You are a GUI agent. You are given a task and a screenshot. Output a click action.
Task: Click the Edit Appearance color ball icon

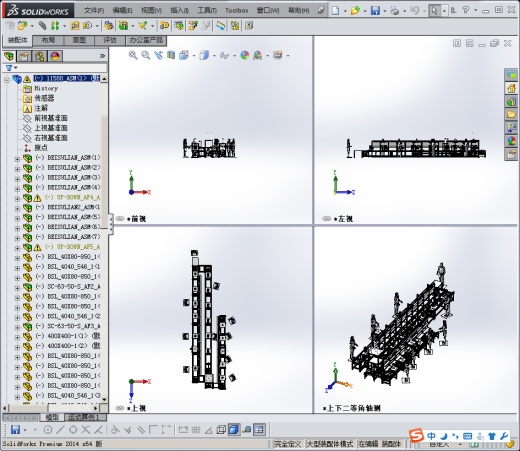tap(245, 55)
